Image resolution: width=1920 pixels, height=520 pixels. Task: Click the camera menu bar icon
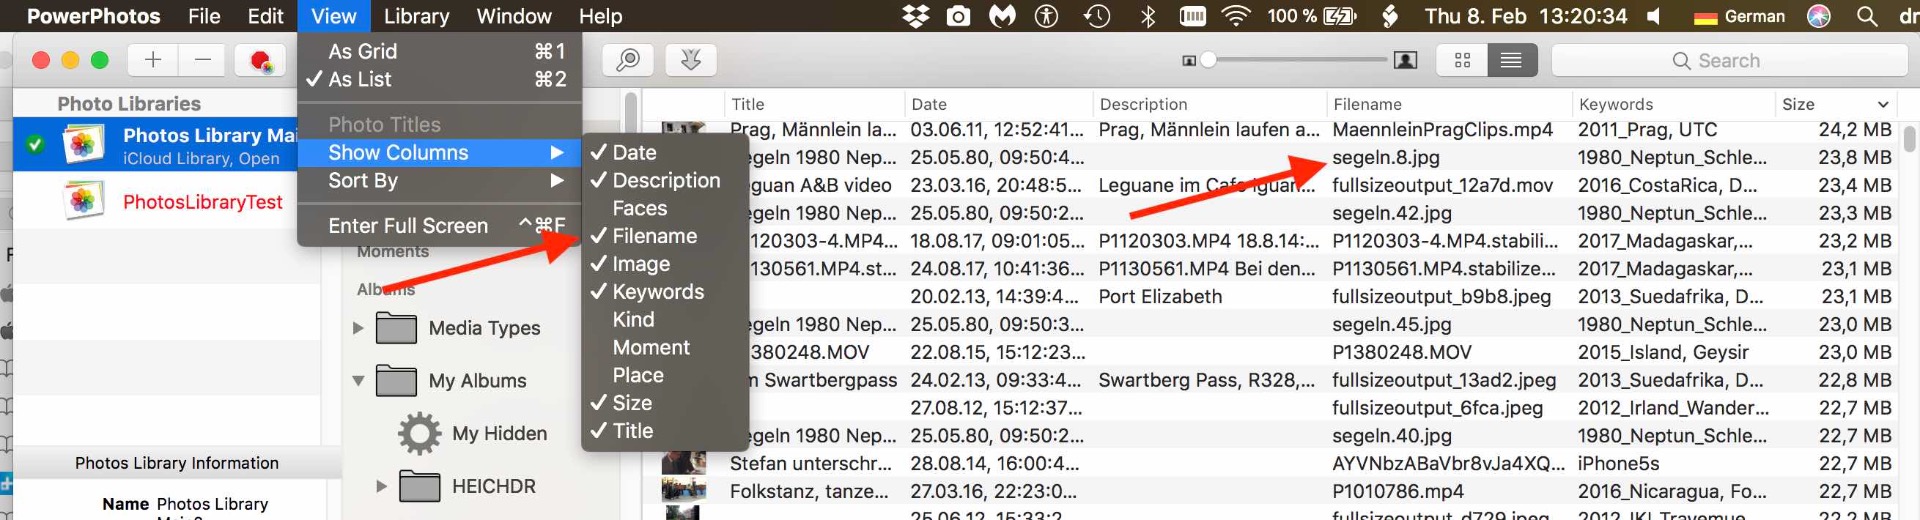(x=959, y=16)
